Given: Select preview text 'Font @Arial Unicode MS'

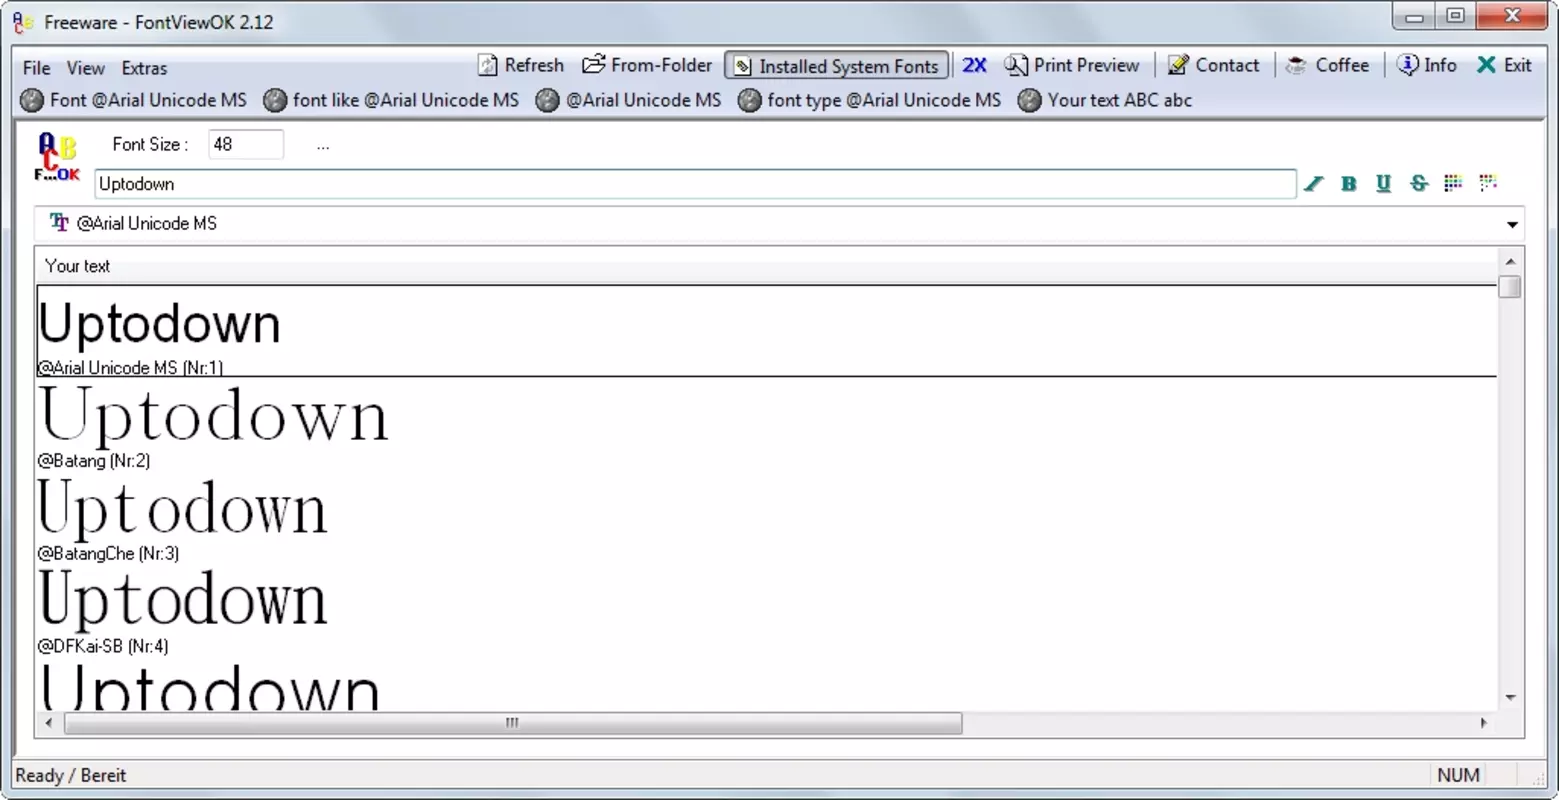Looking at the screenshot, I should pyautogui.click(x=133, y=100).
